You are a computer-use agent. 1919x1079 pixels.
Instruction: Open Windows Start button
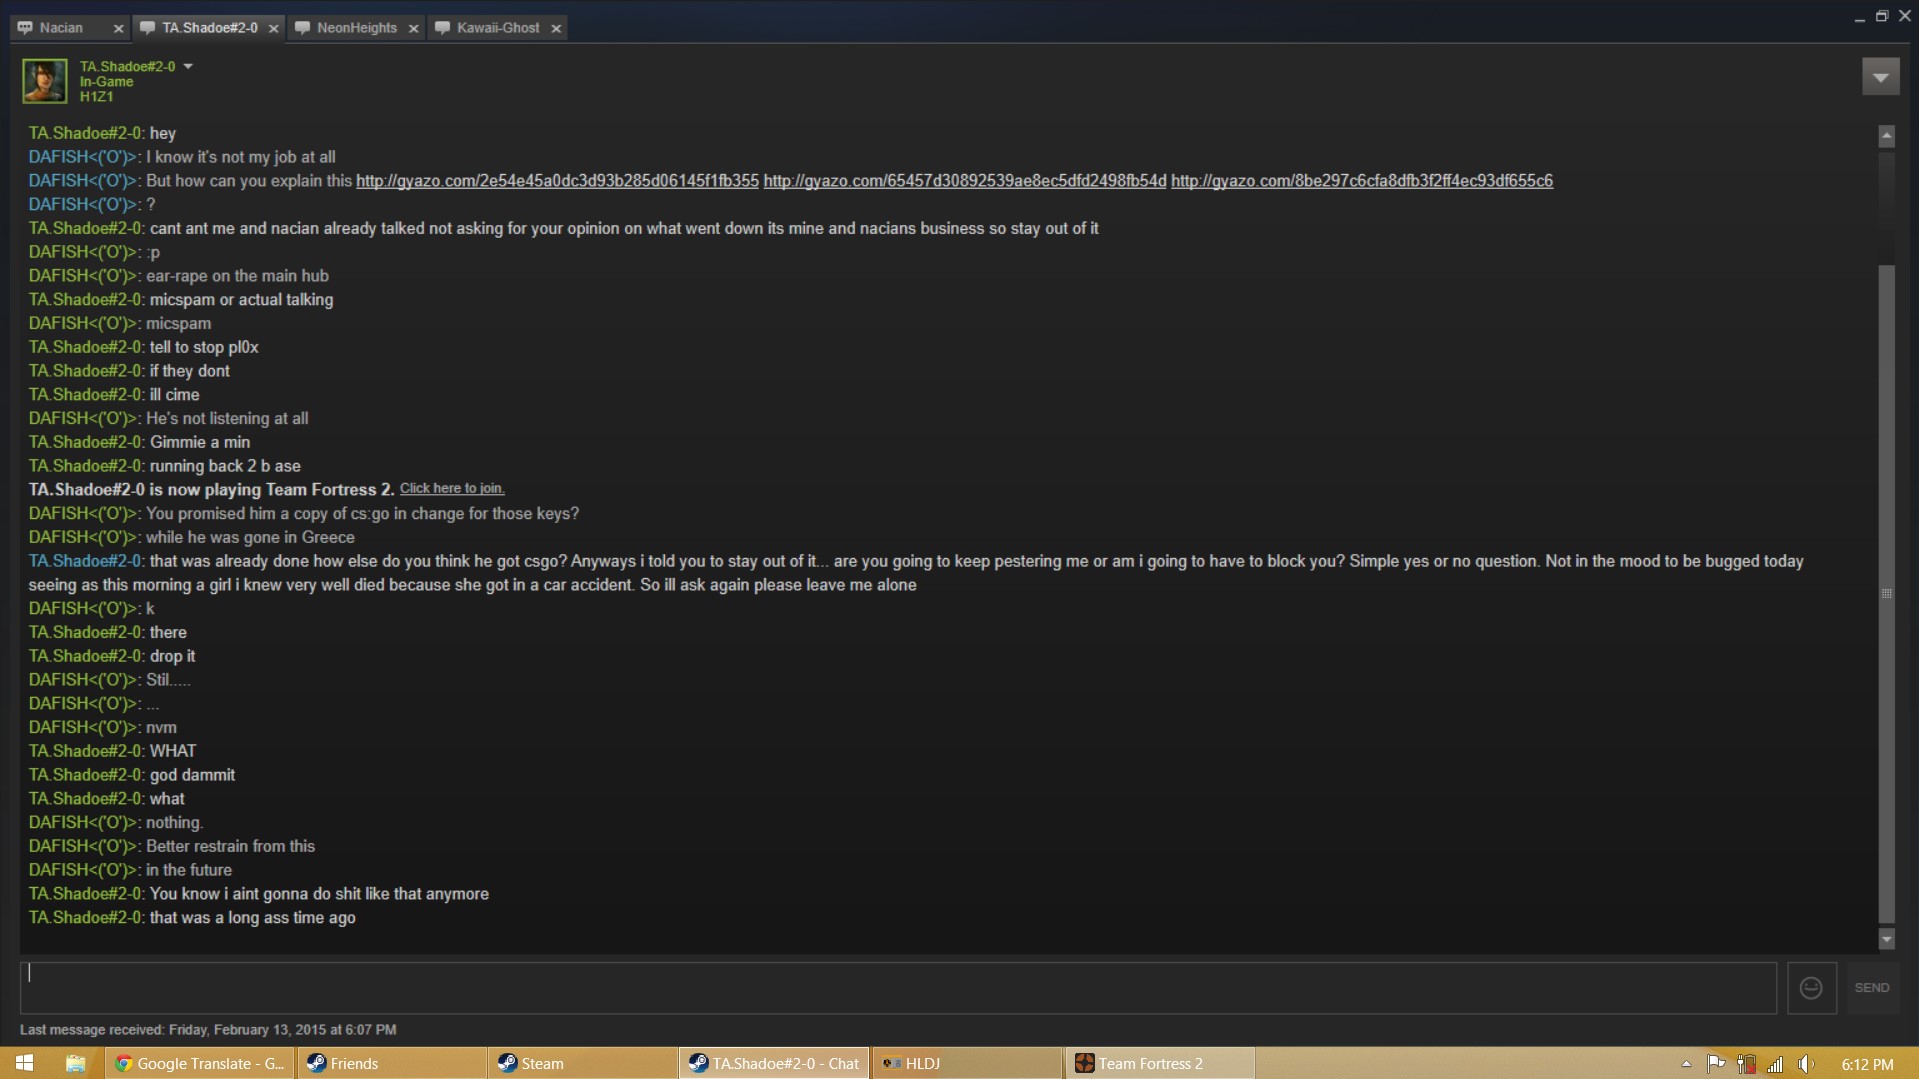pyautogui.click(x=25, y=1063)
